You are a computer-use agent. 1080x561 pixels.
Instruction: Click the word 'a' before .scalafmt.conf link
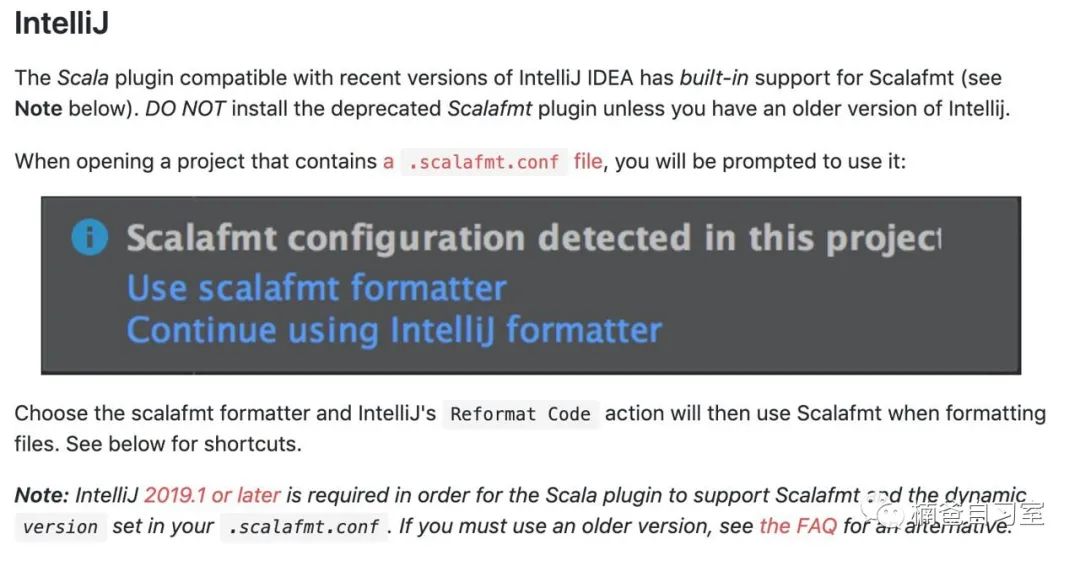pyautogui.click(x=388, y=162)
